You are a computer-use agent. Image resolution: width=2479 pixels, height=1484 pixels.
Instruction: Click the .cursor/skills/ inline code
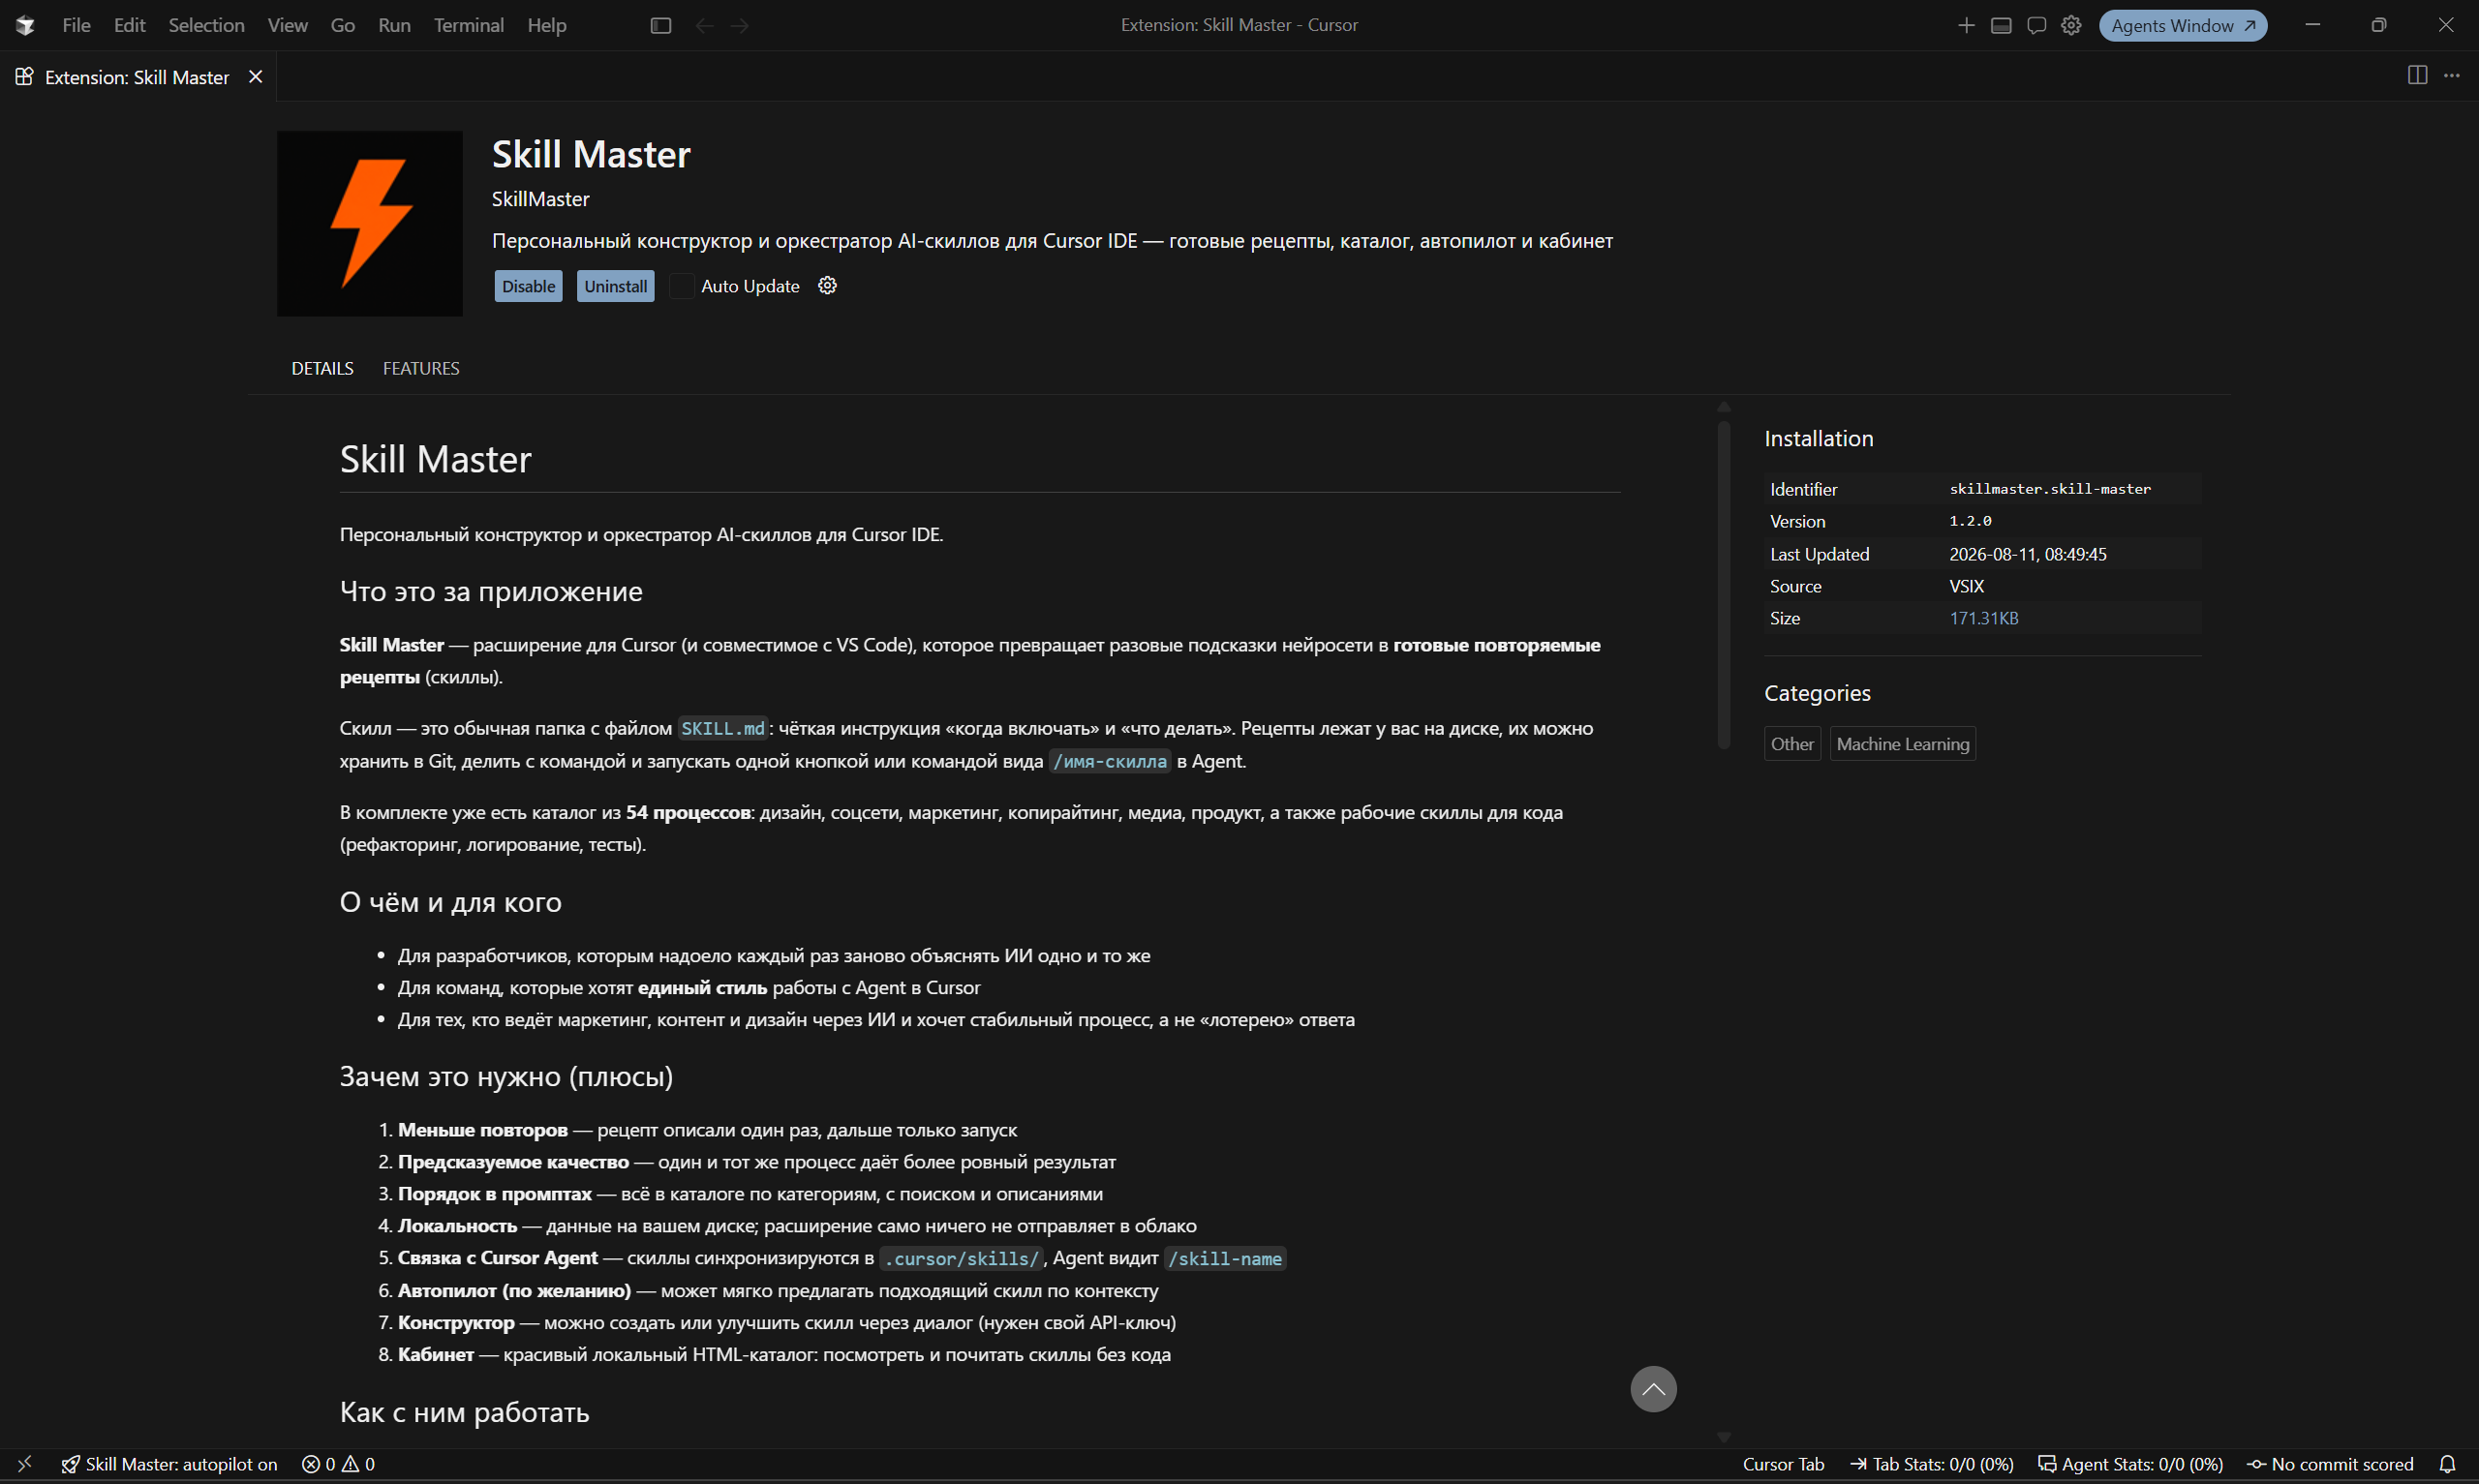[961, 1258]
